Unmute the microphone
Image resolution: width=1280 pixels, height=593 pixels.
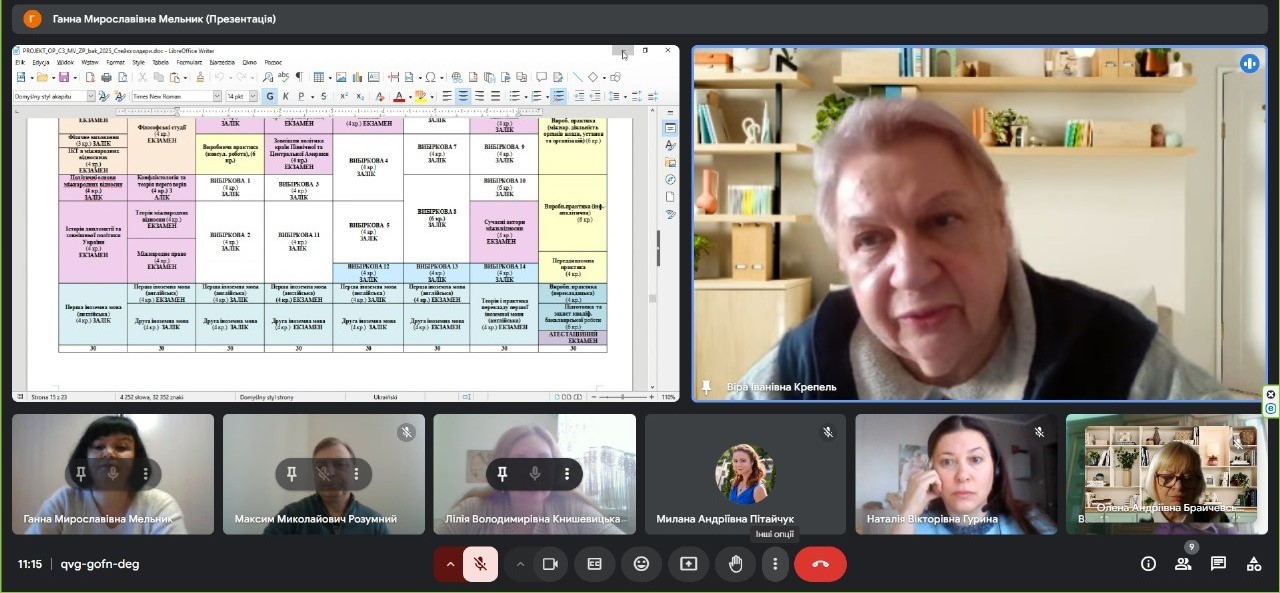pyautogui.click(x=480, y=564)
